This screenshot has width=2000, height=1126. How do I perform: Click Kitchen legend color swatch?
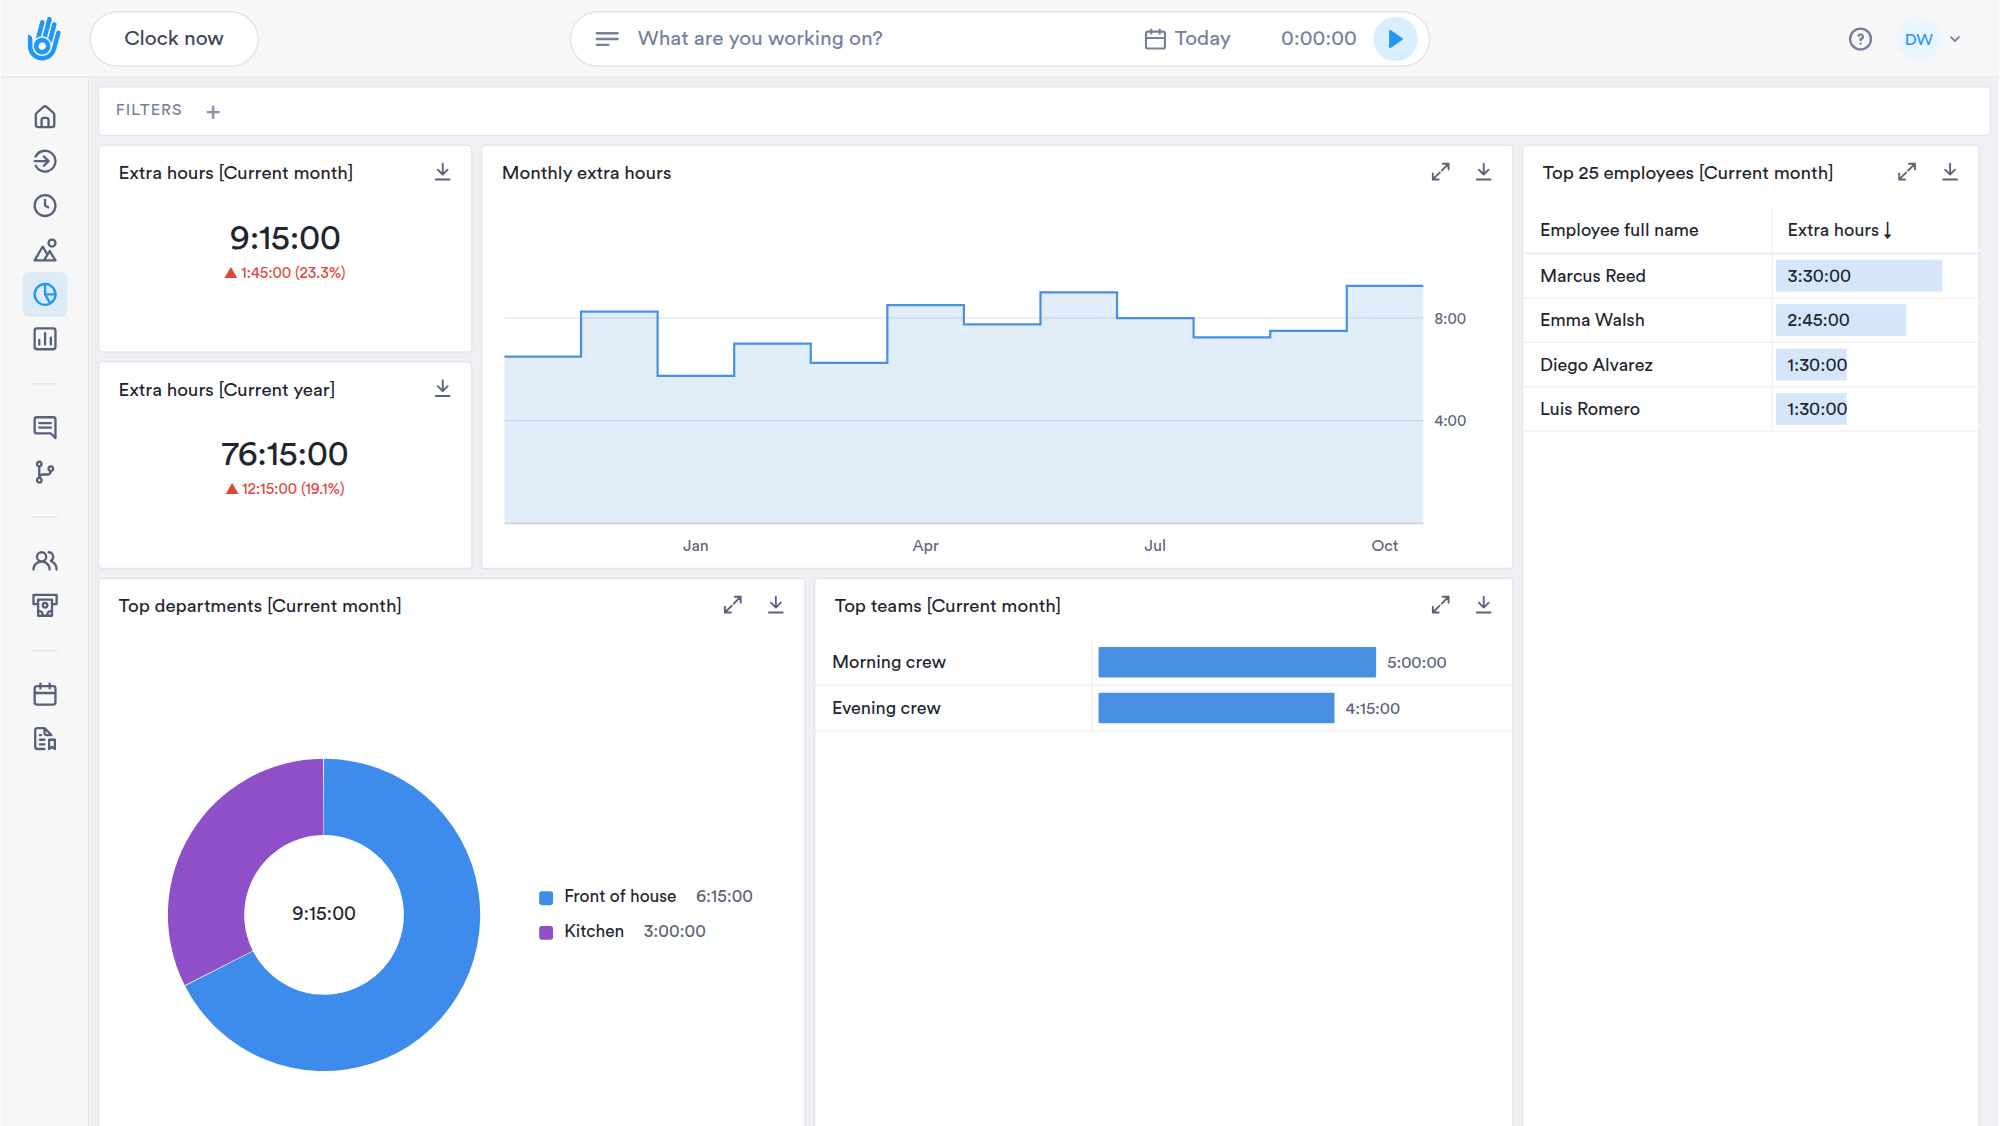click(x=546, y=932)
